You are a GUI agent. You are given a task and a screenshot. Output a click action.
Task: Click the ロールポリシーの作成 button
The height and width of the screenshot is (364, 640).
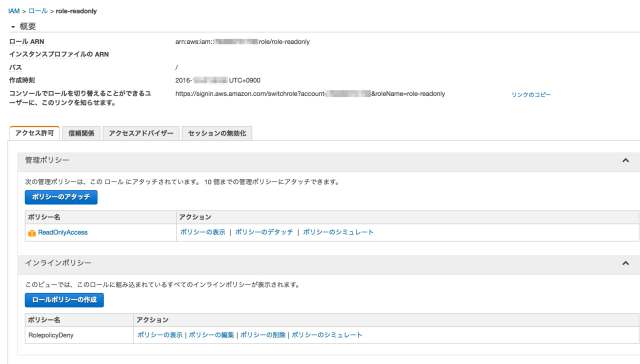[64, 300]
